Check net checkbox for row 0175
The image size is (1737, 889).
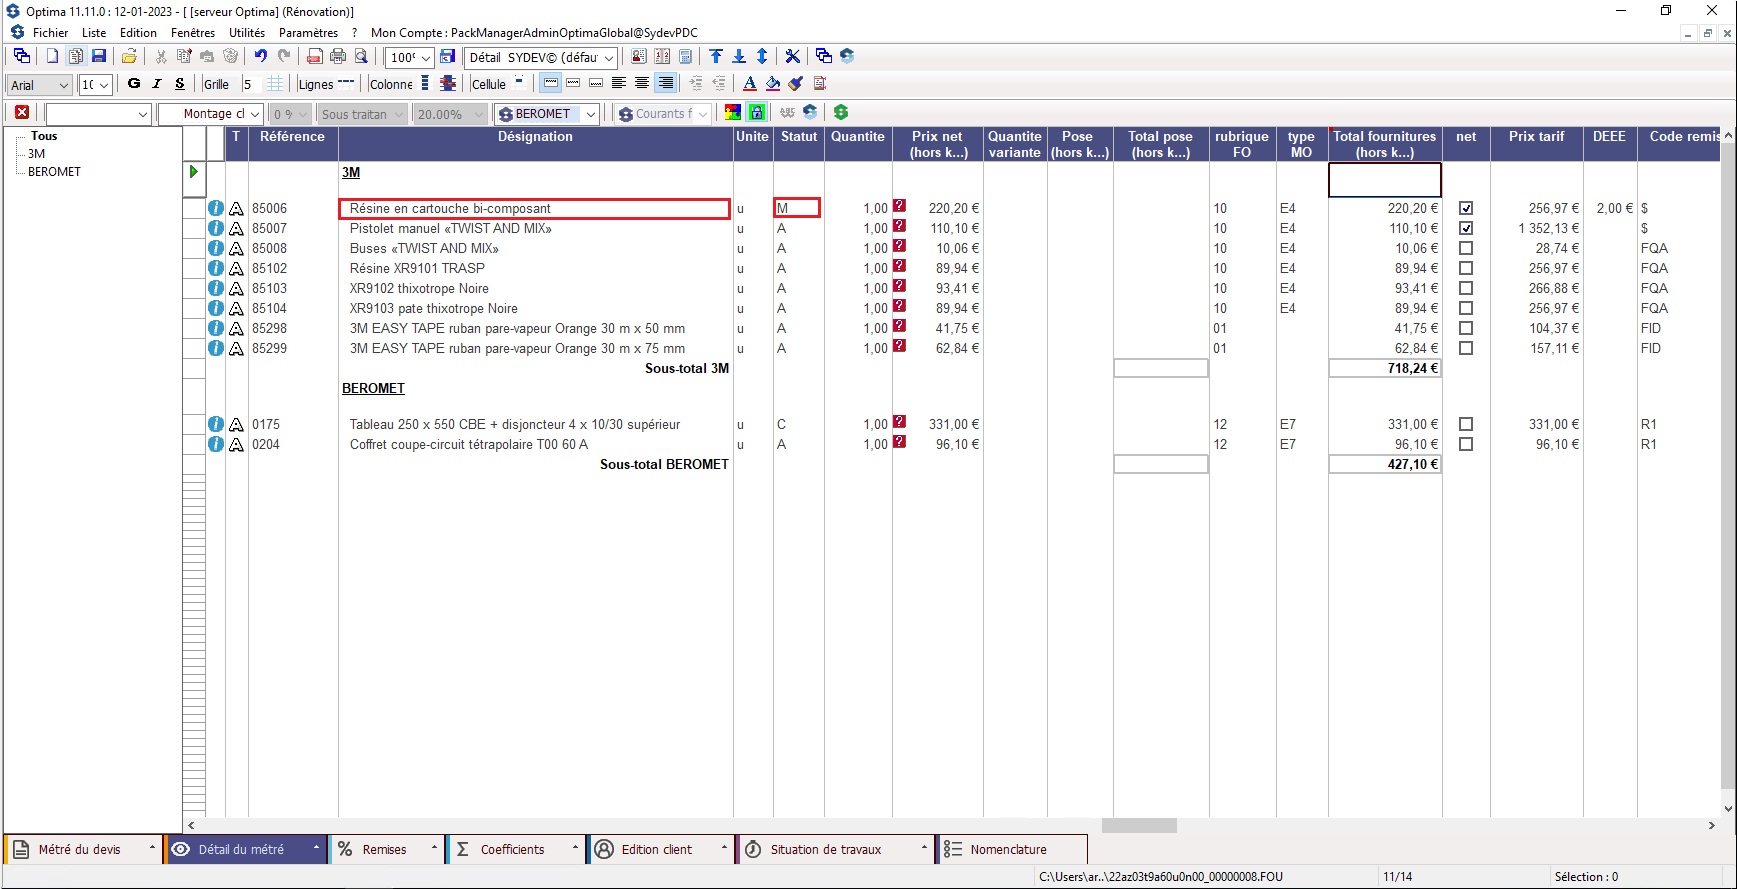point(1466,424)
